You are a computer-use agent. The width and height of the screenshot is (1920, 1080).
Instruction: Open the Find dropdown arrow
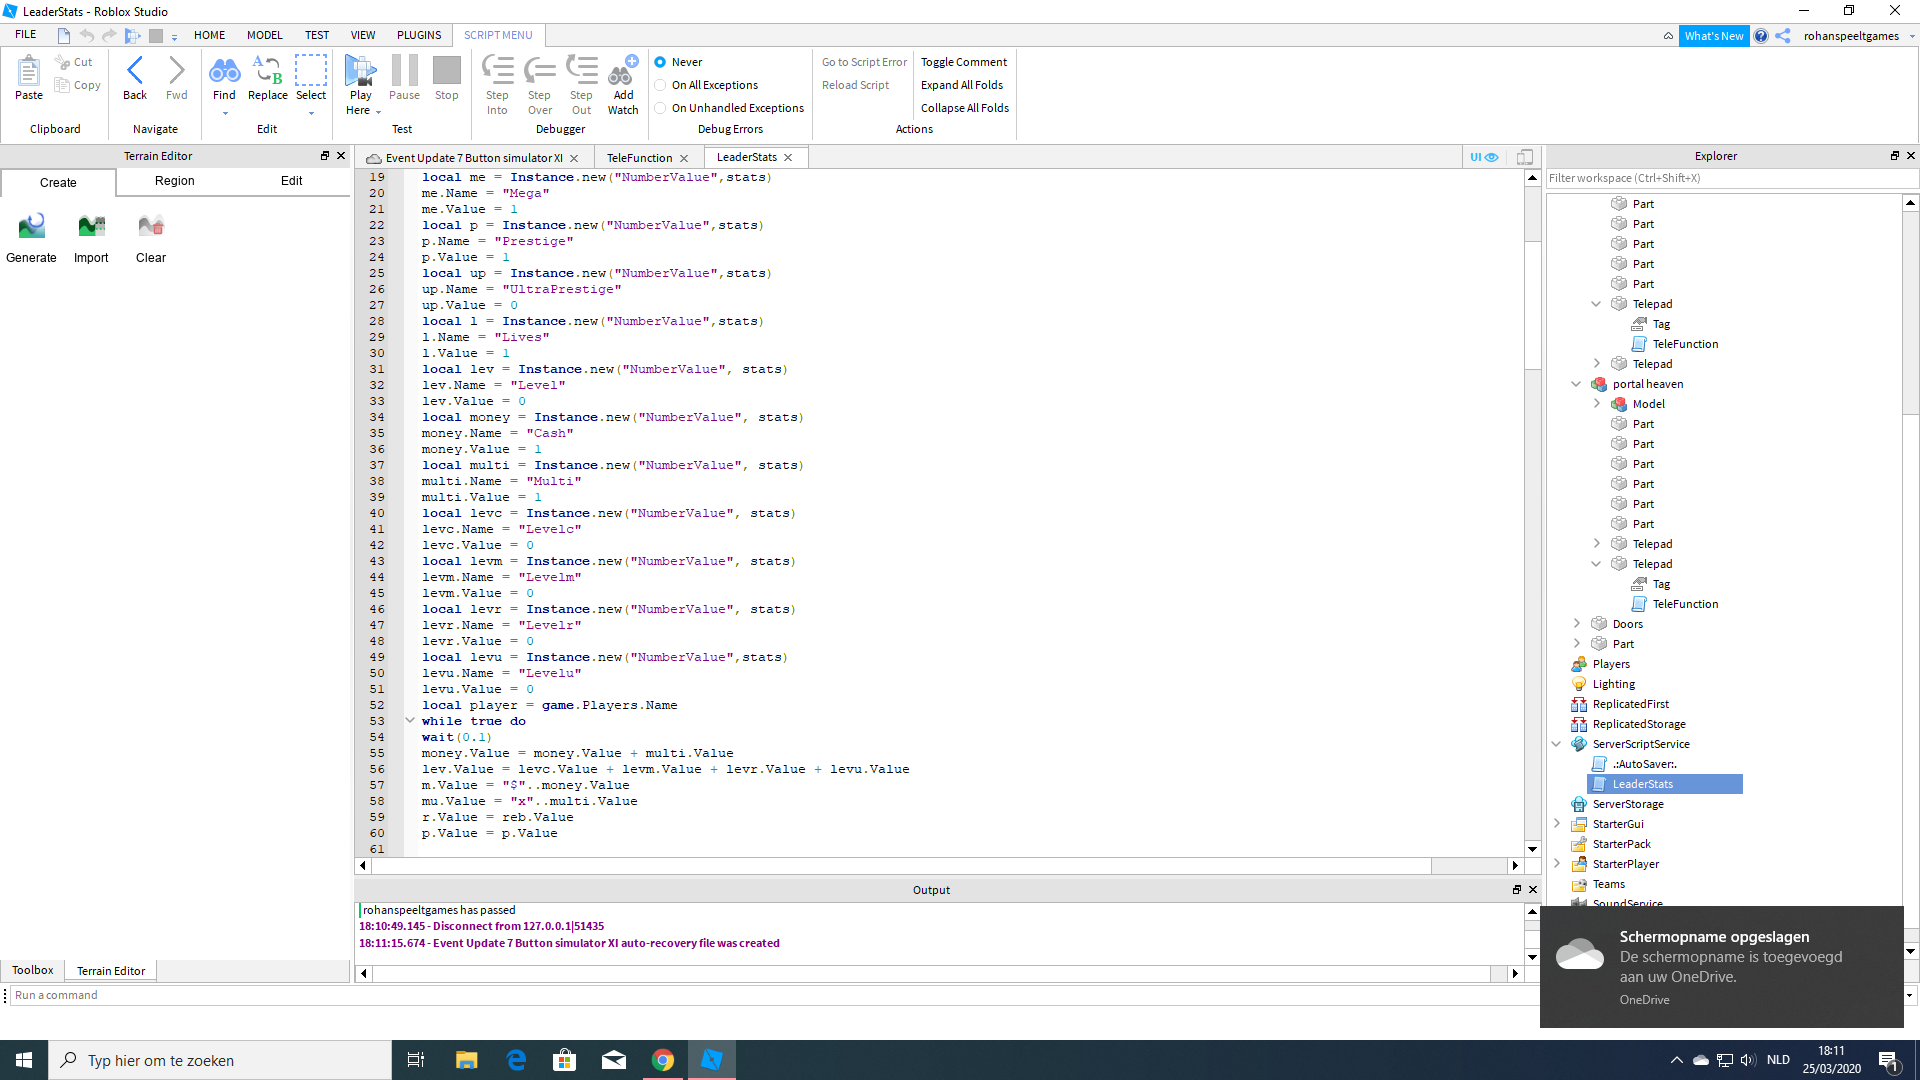click(225, 113)
